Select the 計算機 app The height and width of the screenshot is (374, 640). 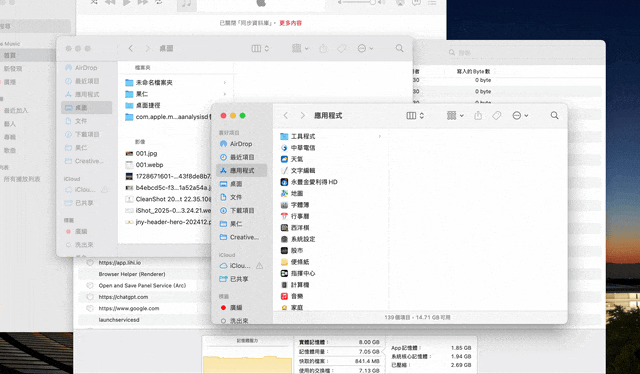pos(295,285)
